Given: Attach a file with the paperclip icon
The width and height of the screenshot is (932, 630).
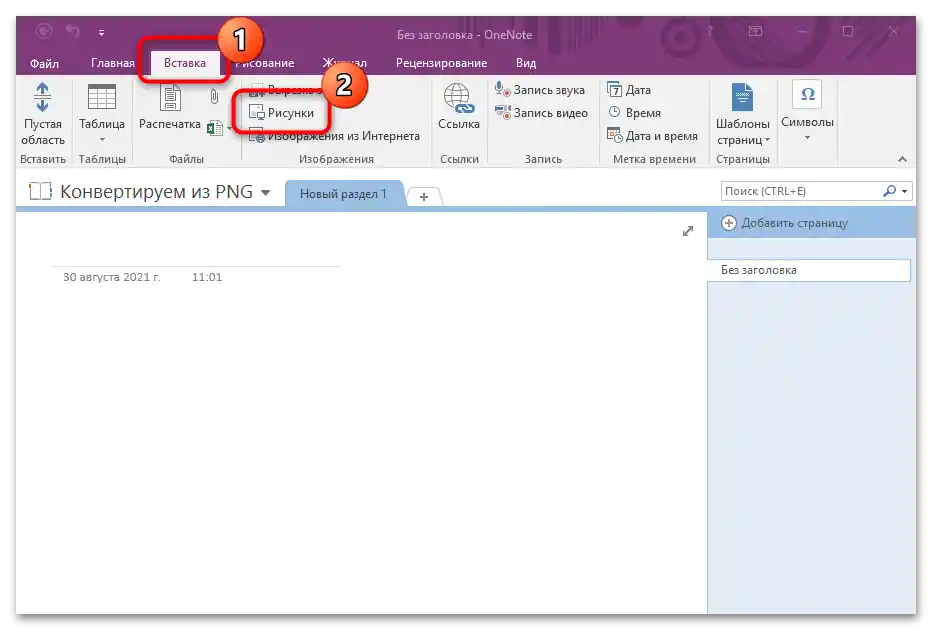Looking at the screenshot, I should [x=214, y=96].
